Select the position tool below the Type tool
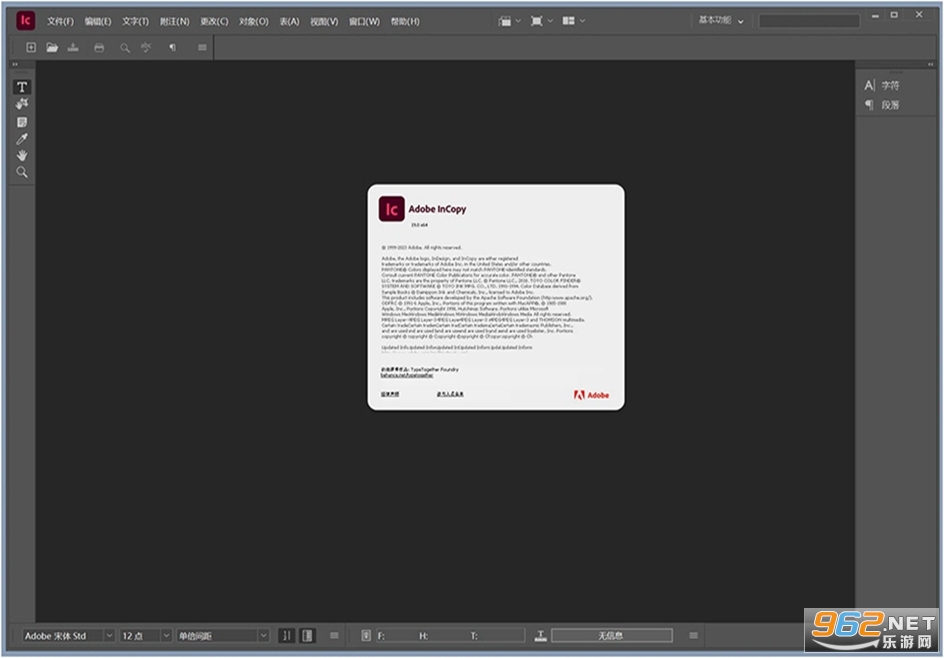 [22, 104]
